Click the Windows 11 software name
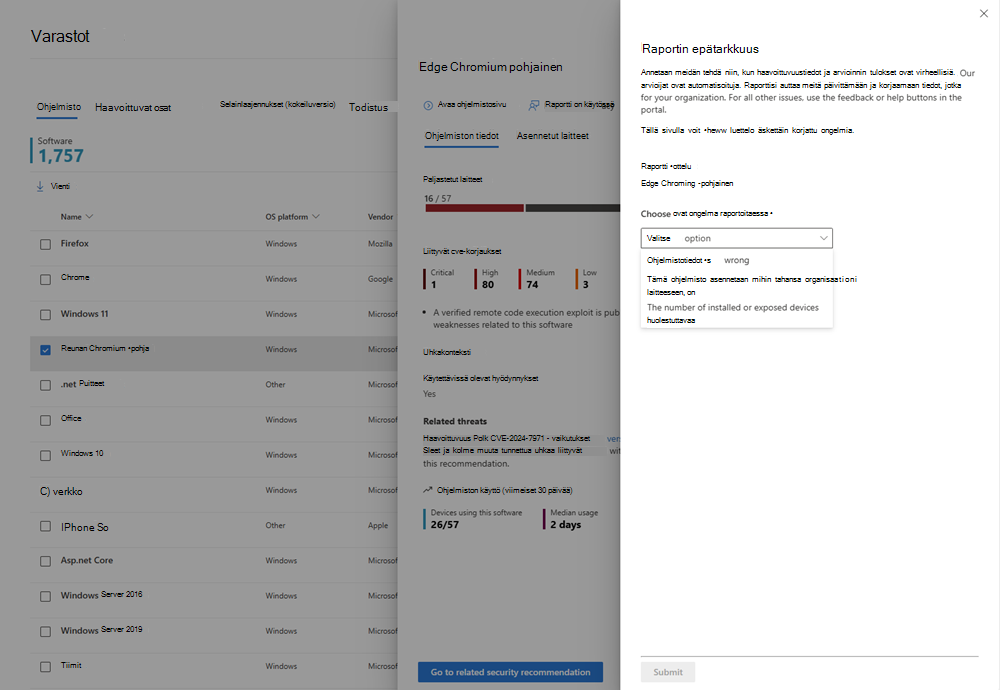1000x690 pixels. click(x=84, y=314)
